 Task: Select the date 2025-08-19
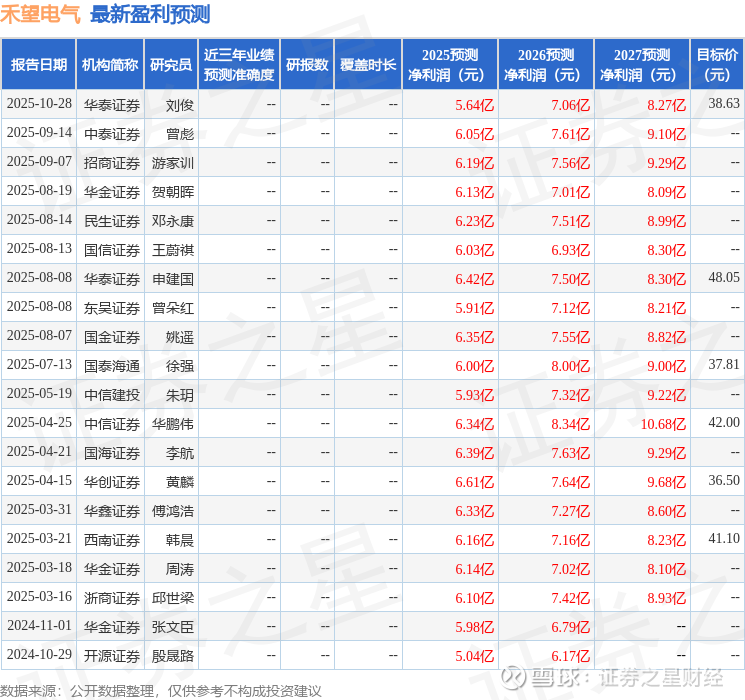pyautogui.click(x=39, y=191)
